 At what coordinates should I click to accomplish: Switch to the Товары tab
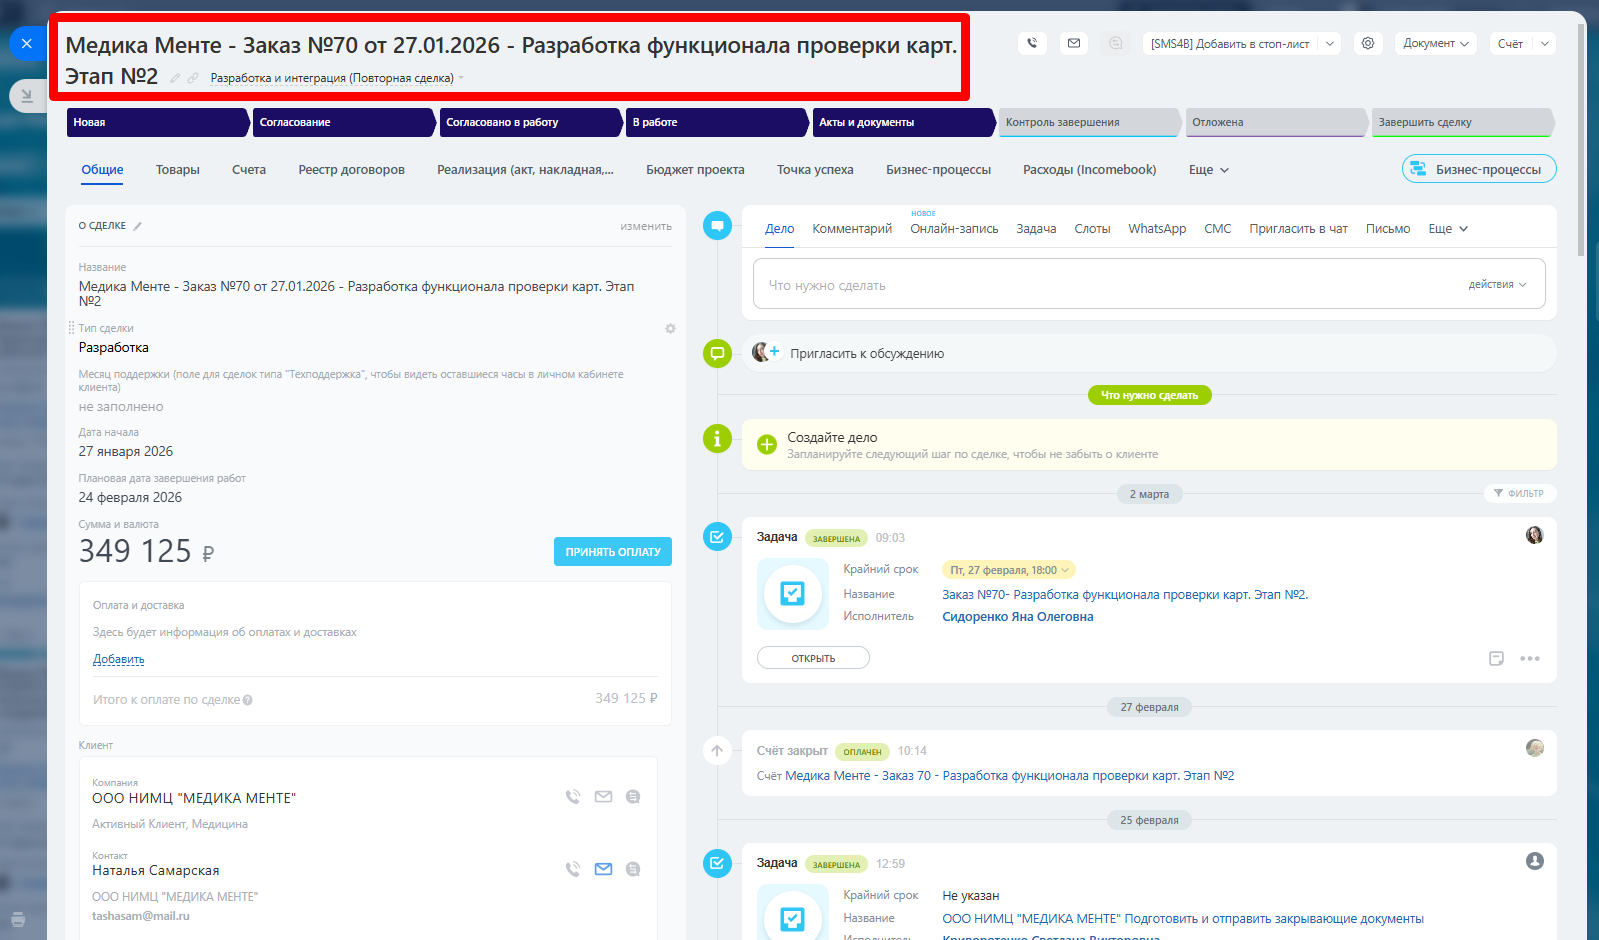(178, 170)
